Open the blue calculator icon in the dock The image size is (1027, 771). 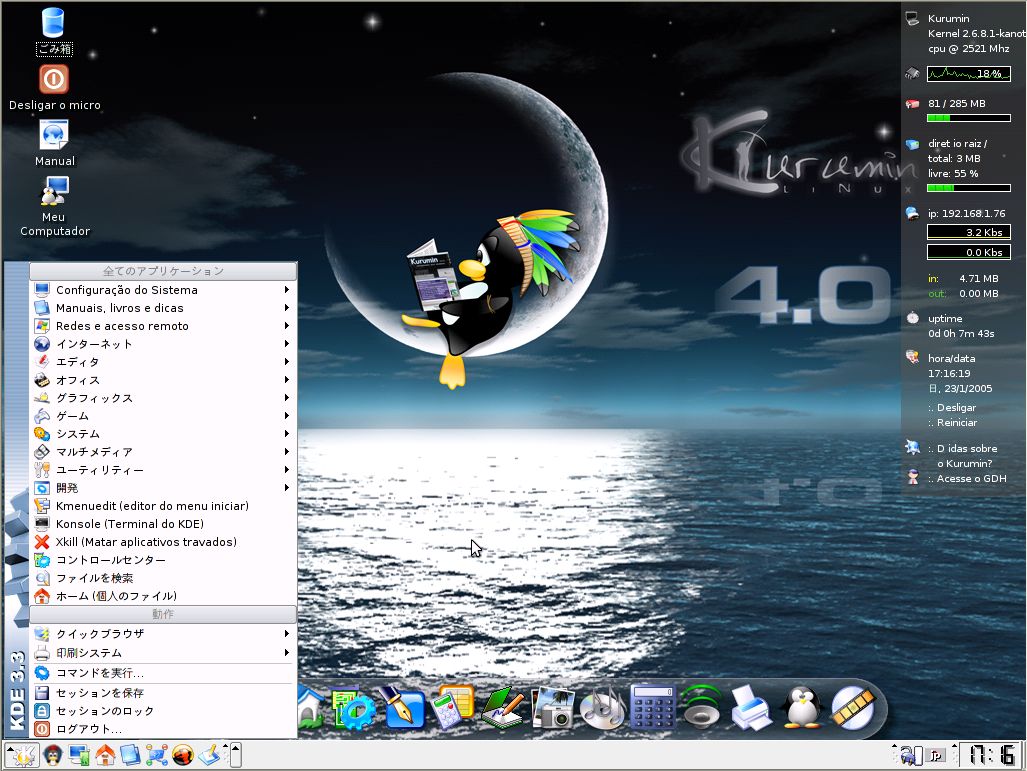(x=652, y=707)
